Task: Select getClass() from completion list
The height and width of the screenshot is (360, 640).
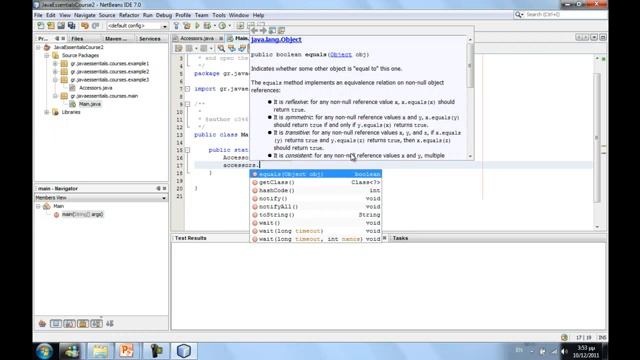Action: pyautogui.click(x=316, y=182)
